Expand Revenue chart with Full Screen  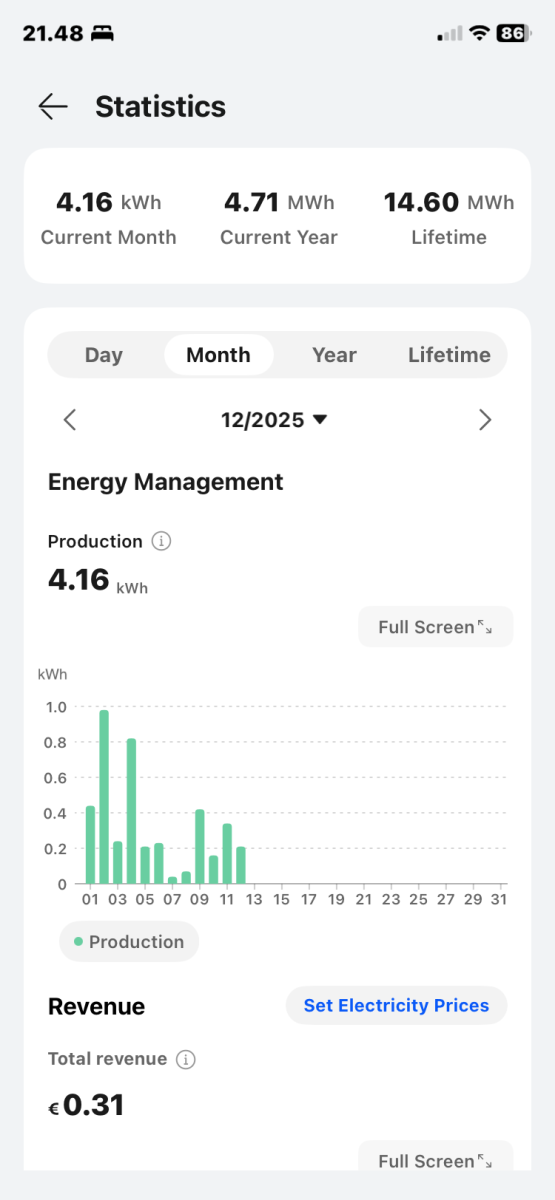click(435, 1158)
